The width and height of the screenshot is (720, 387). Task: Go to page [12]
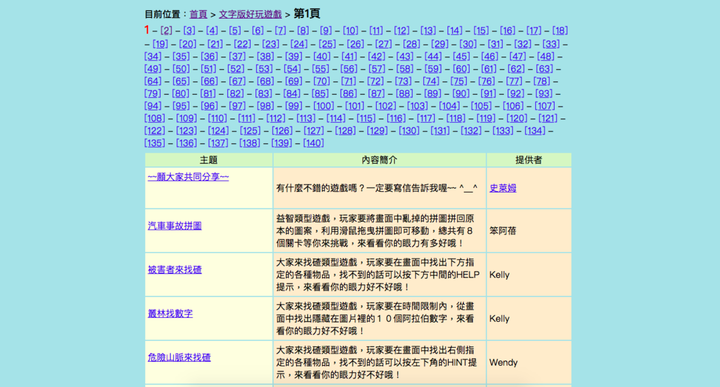(401, 31)
